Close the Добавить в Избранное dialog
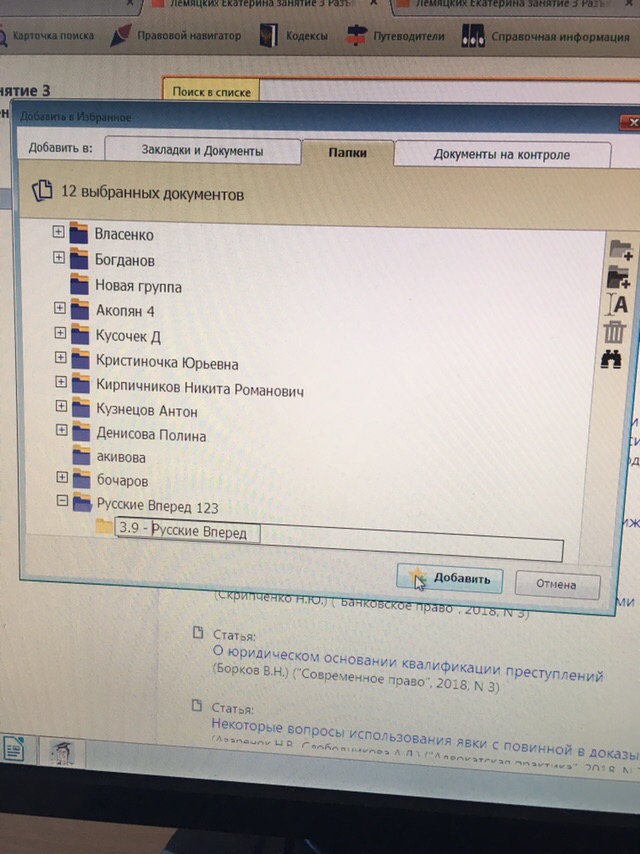 pos(632,123)
